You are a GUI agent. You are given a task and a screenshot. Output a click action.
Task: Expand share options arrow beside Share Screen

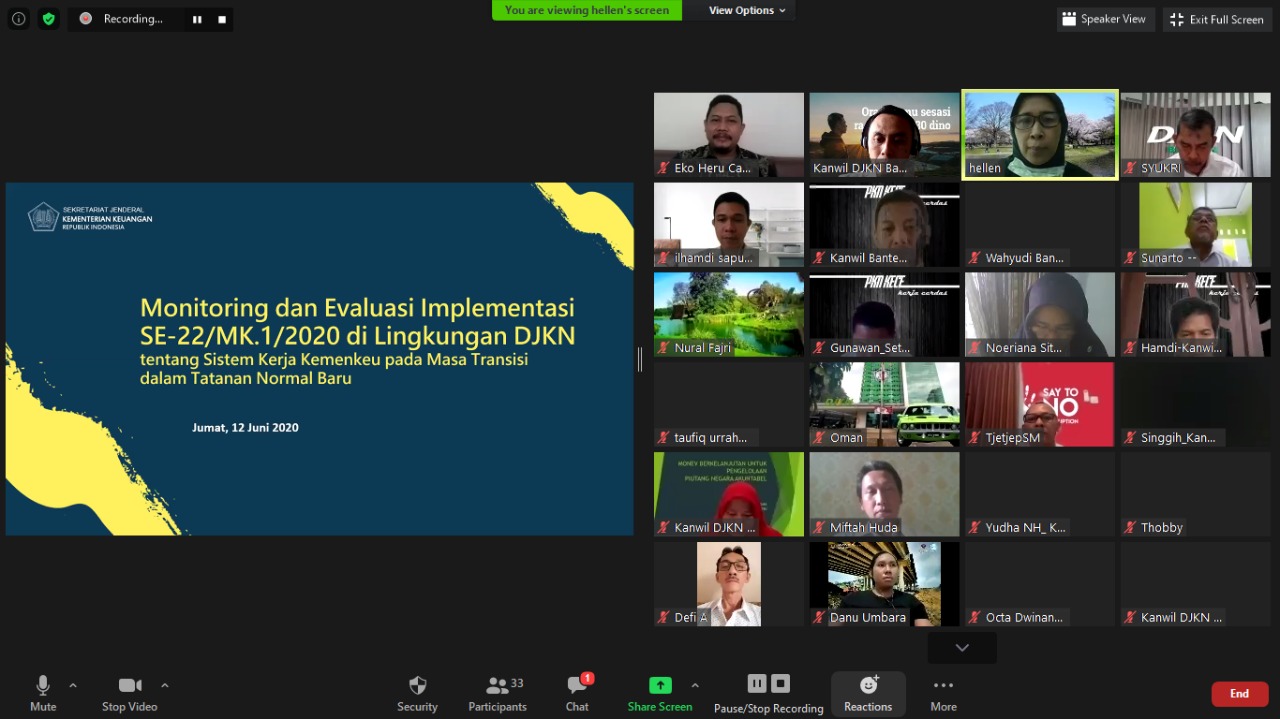pyautogui.click(x=695, y=685)
